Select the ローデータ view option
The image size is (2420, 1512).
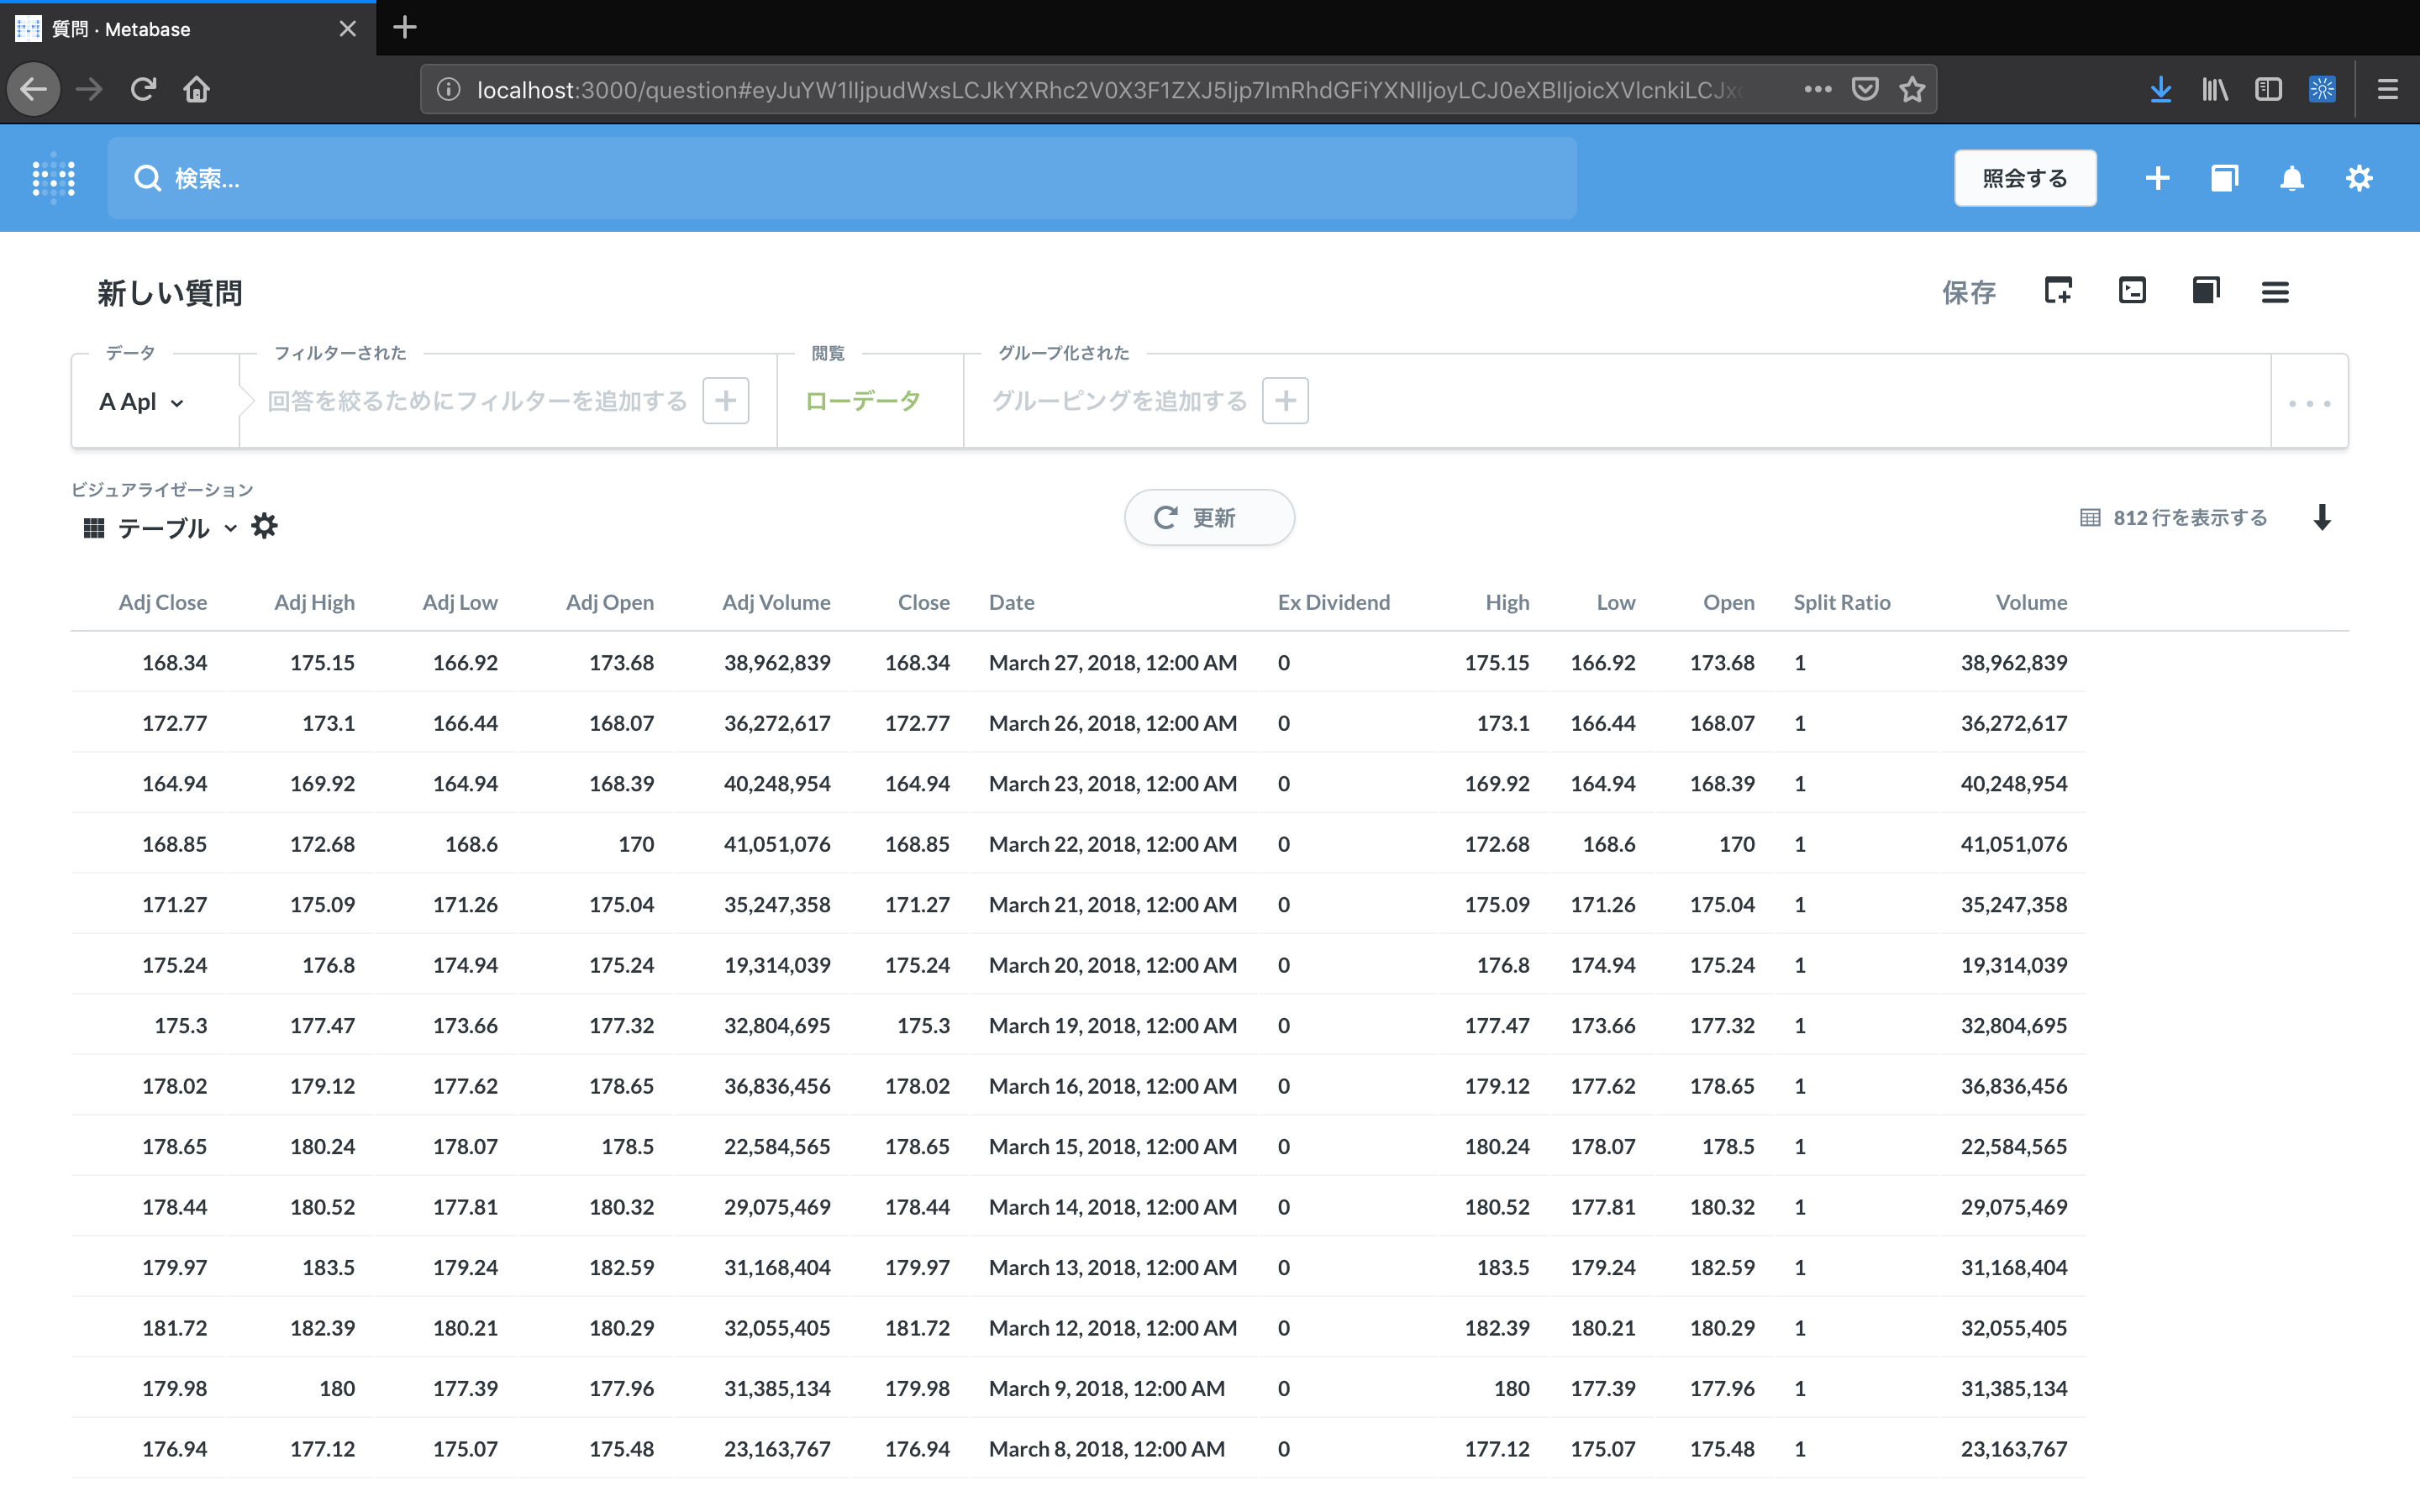coord(862,401)
